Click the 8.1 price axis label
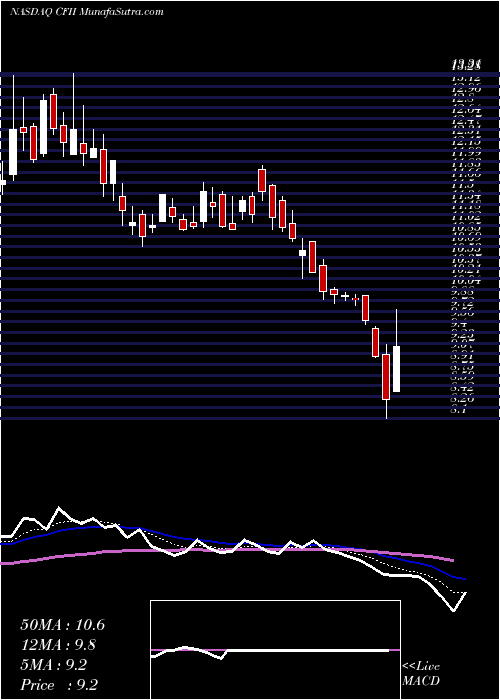The width and height of the screenshot is (500, 700). point(458,410)
